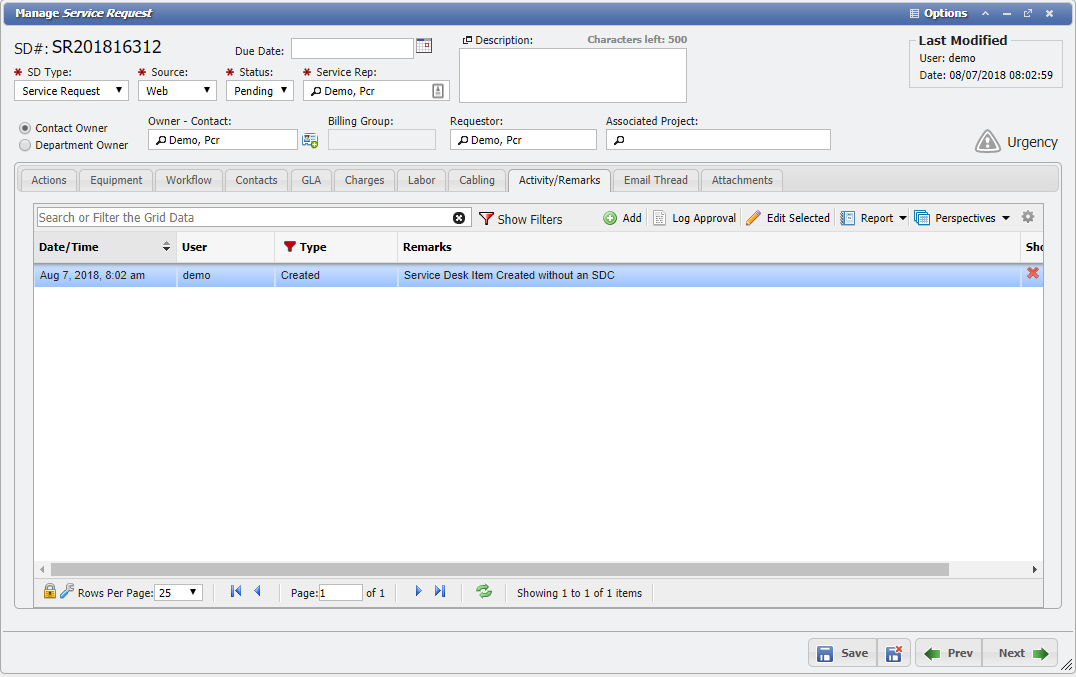1076x677 pixels.
Task: Switch to the Workflow tab
Action: 189,180
